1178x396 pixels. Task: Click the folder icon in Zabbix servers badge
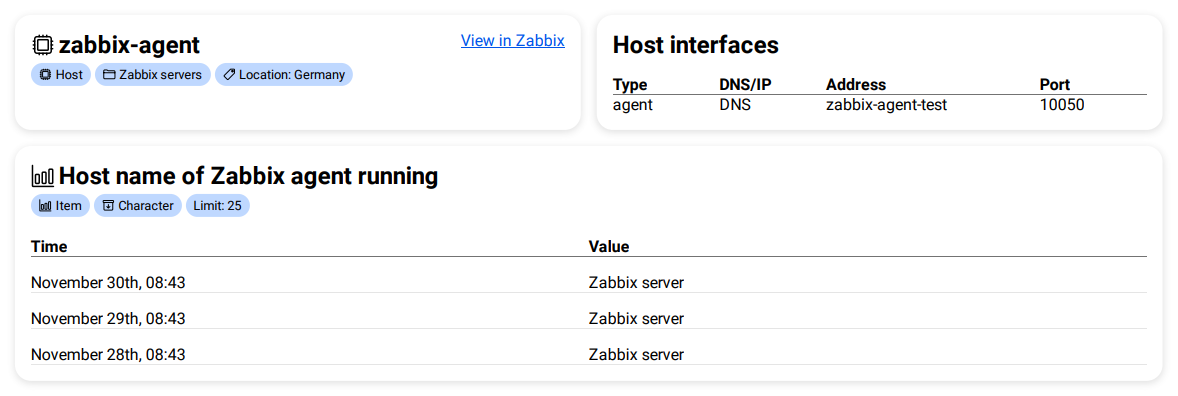[109, 74]
